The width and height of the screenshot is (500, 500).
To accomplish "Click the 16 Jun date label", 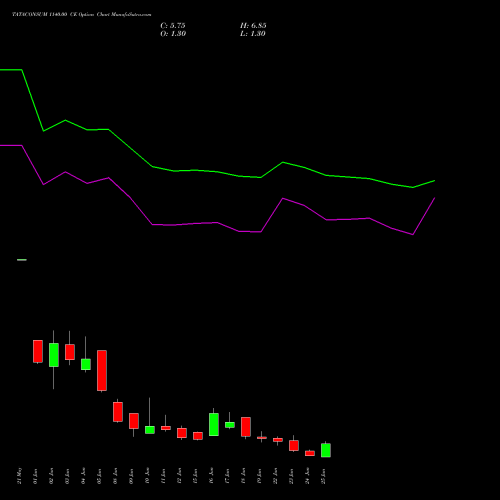I will [211, 476].
